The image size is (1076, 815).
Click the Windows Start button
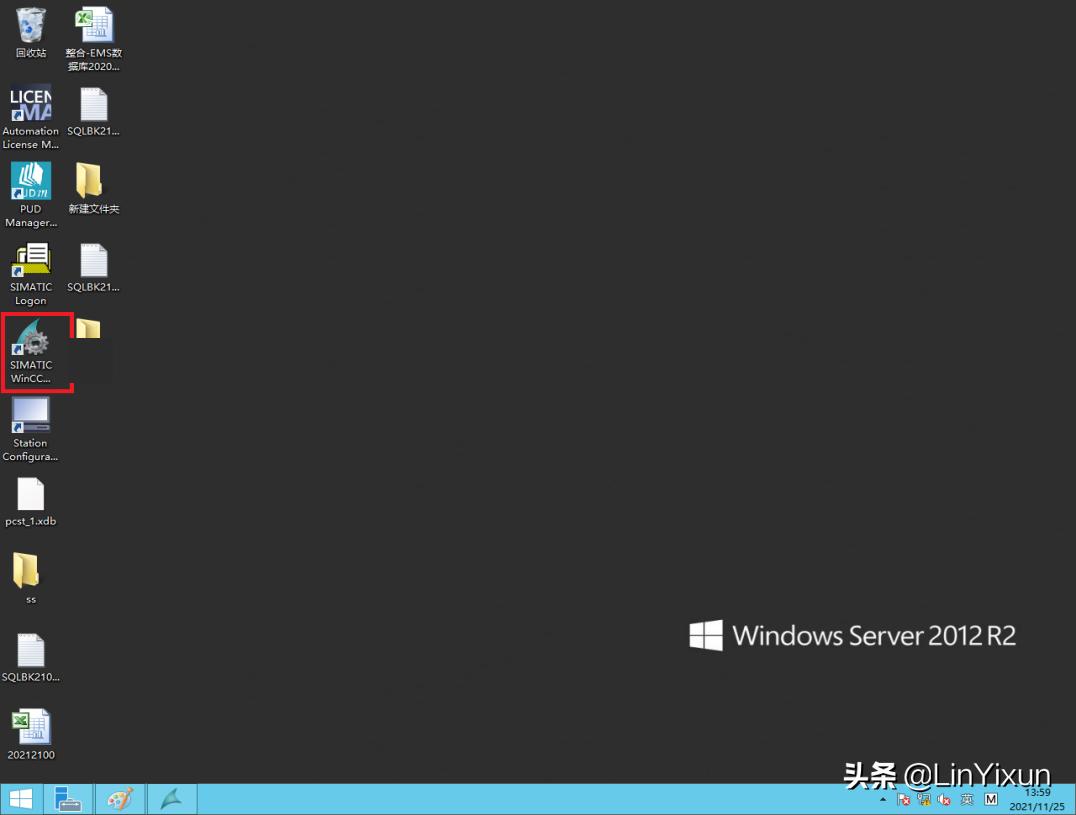point(21,799)
